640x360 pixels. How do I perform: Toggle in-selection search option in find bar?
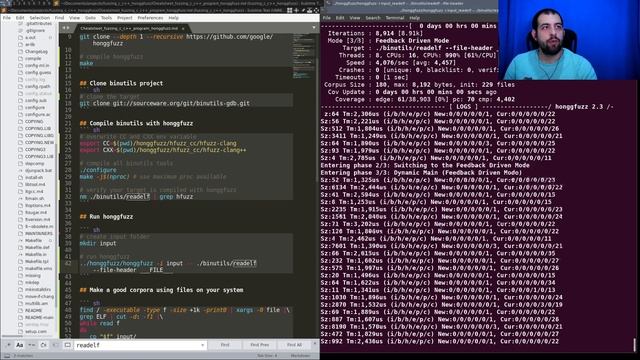[56, 345]
